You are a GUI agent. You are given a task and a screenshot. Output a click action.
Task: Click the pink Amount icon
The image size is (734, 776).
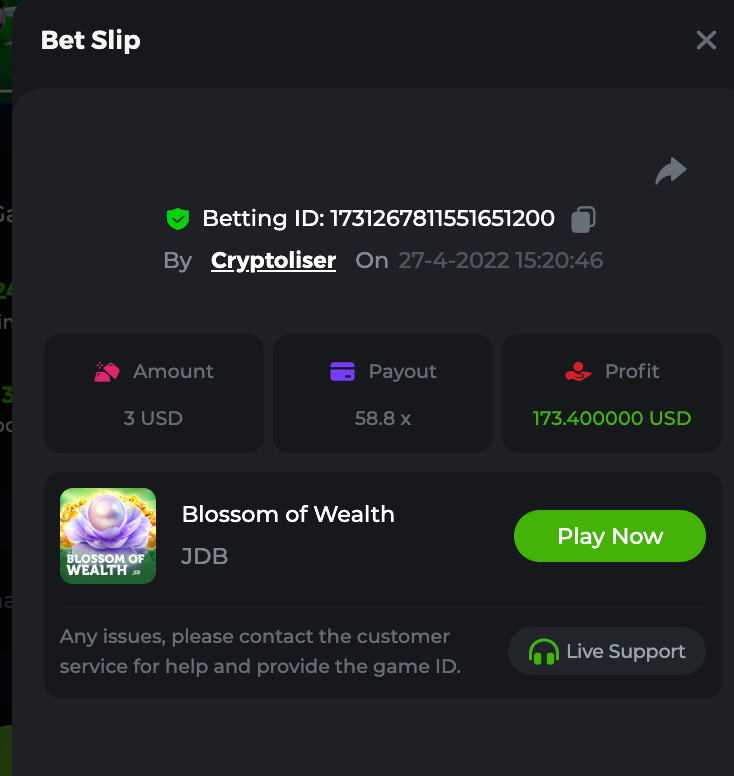point(107,372)
